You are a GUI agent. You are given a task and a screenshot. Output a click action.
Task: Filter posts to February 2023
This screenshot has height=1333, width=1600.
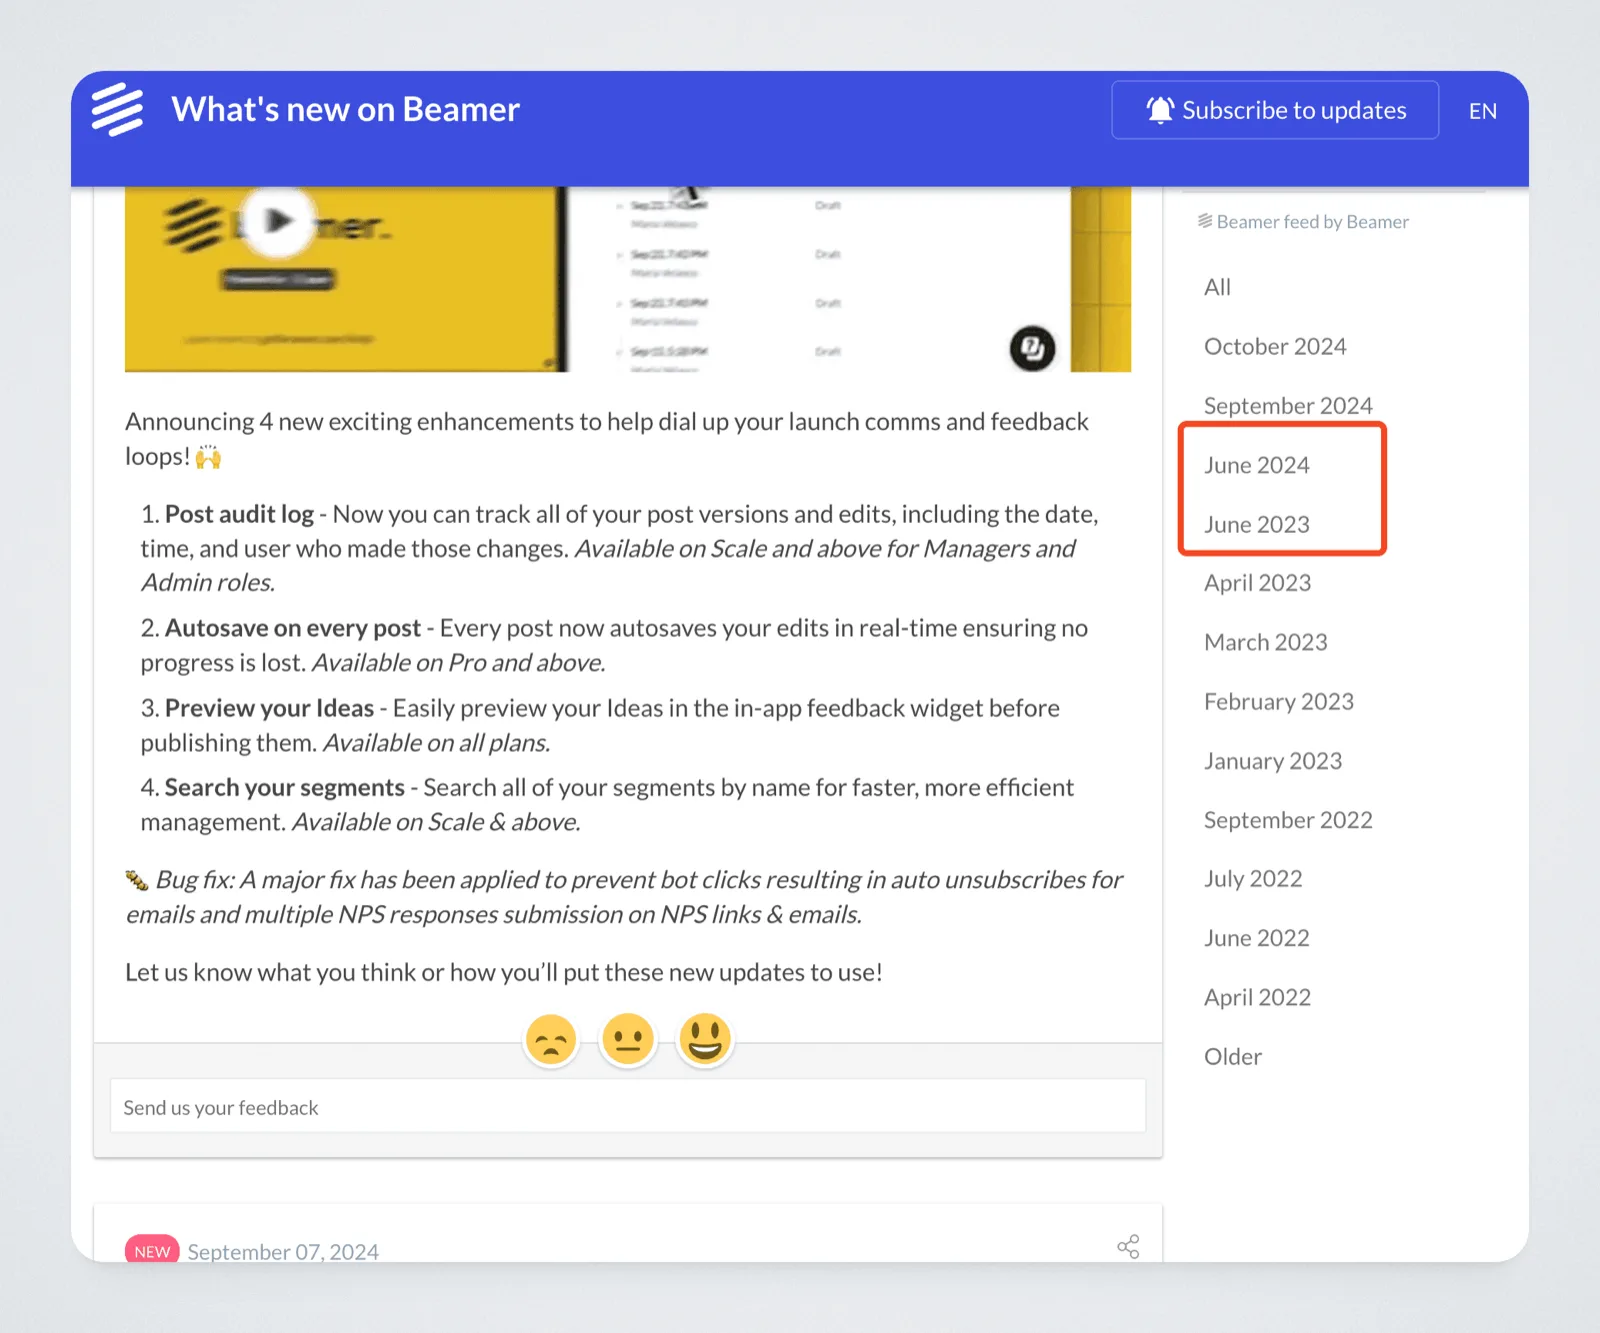click(x=1279, y=701)
